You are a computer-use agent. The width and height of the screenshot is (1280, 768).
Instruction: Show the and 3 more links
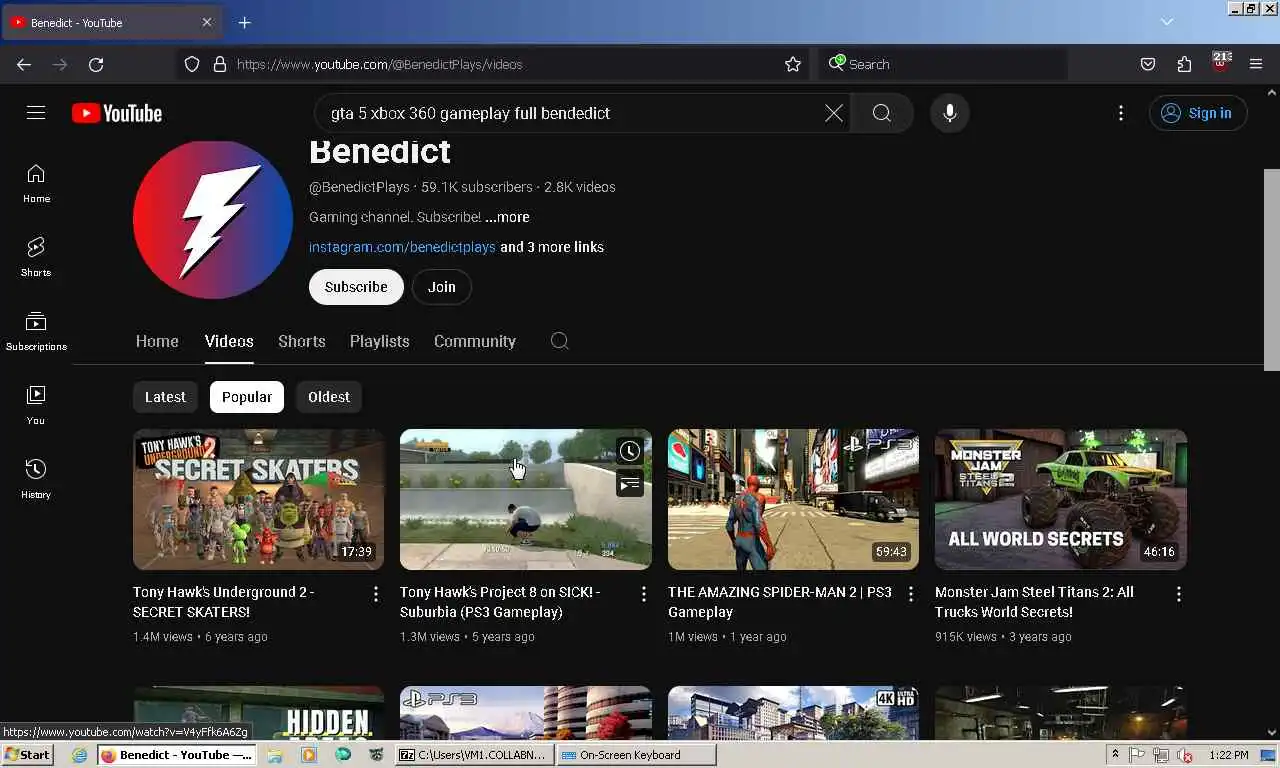click(552, 247)
